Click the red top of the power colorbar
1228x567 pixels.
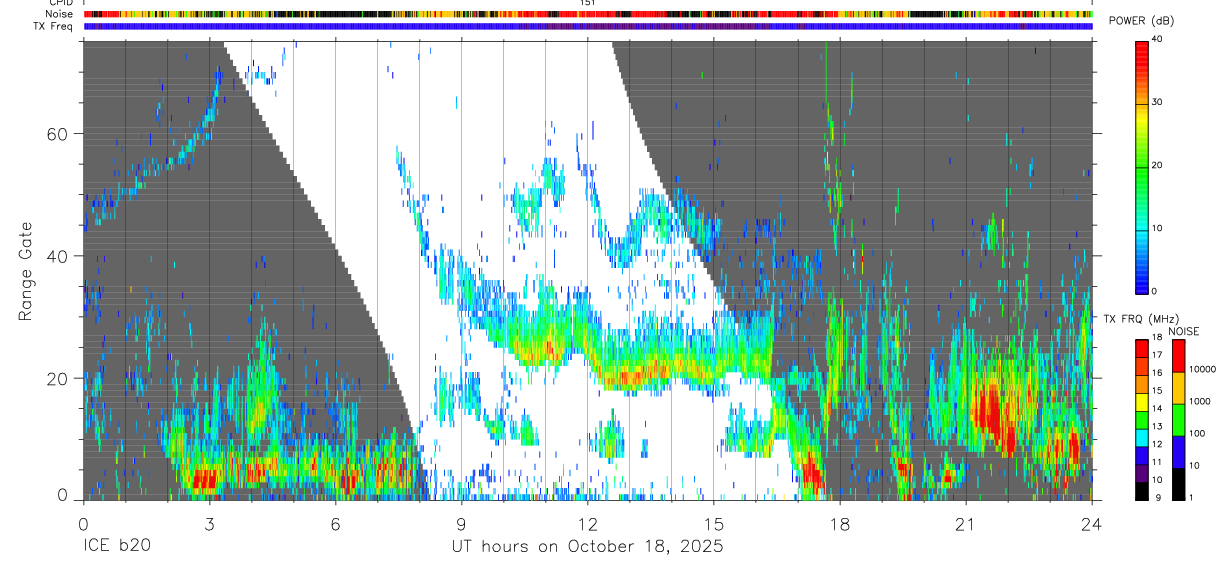coord(1141,50)
